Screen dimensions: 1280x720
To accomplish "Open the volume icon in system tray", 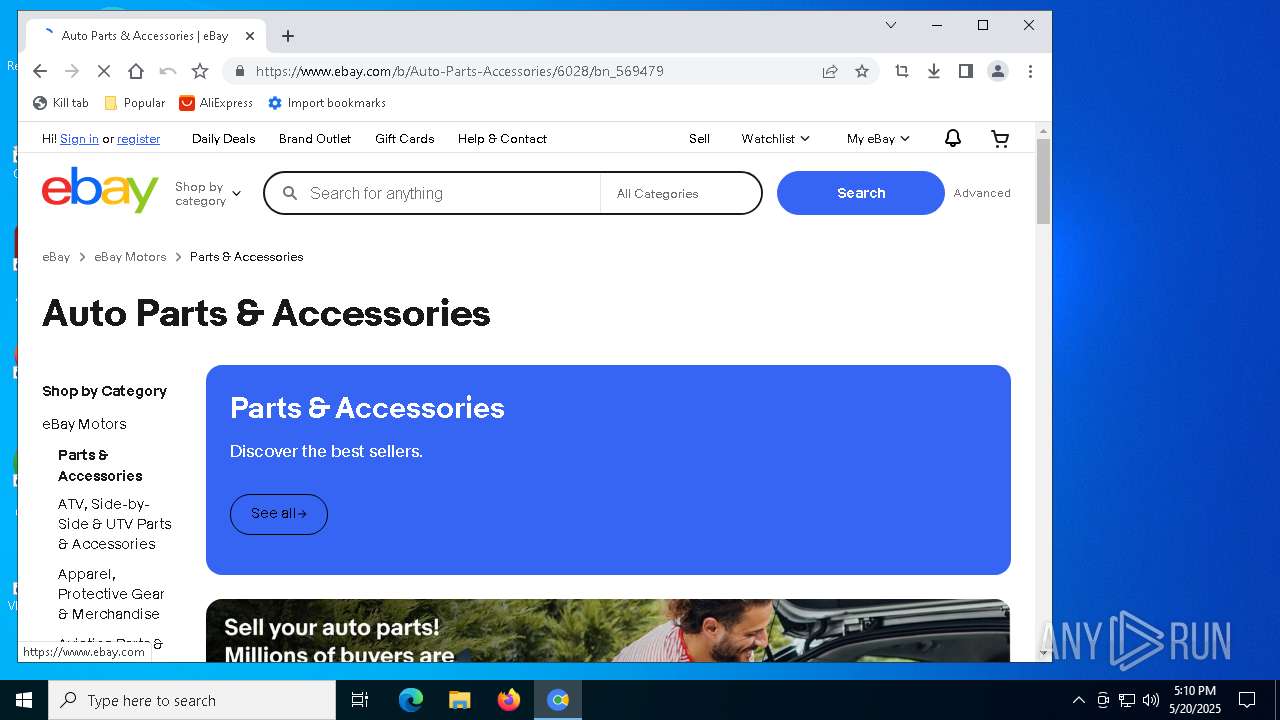I will point(1151,700).
